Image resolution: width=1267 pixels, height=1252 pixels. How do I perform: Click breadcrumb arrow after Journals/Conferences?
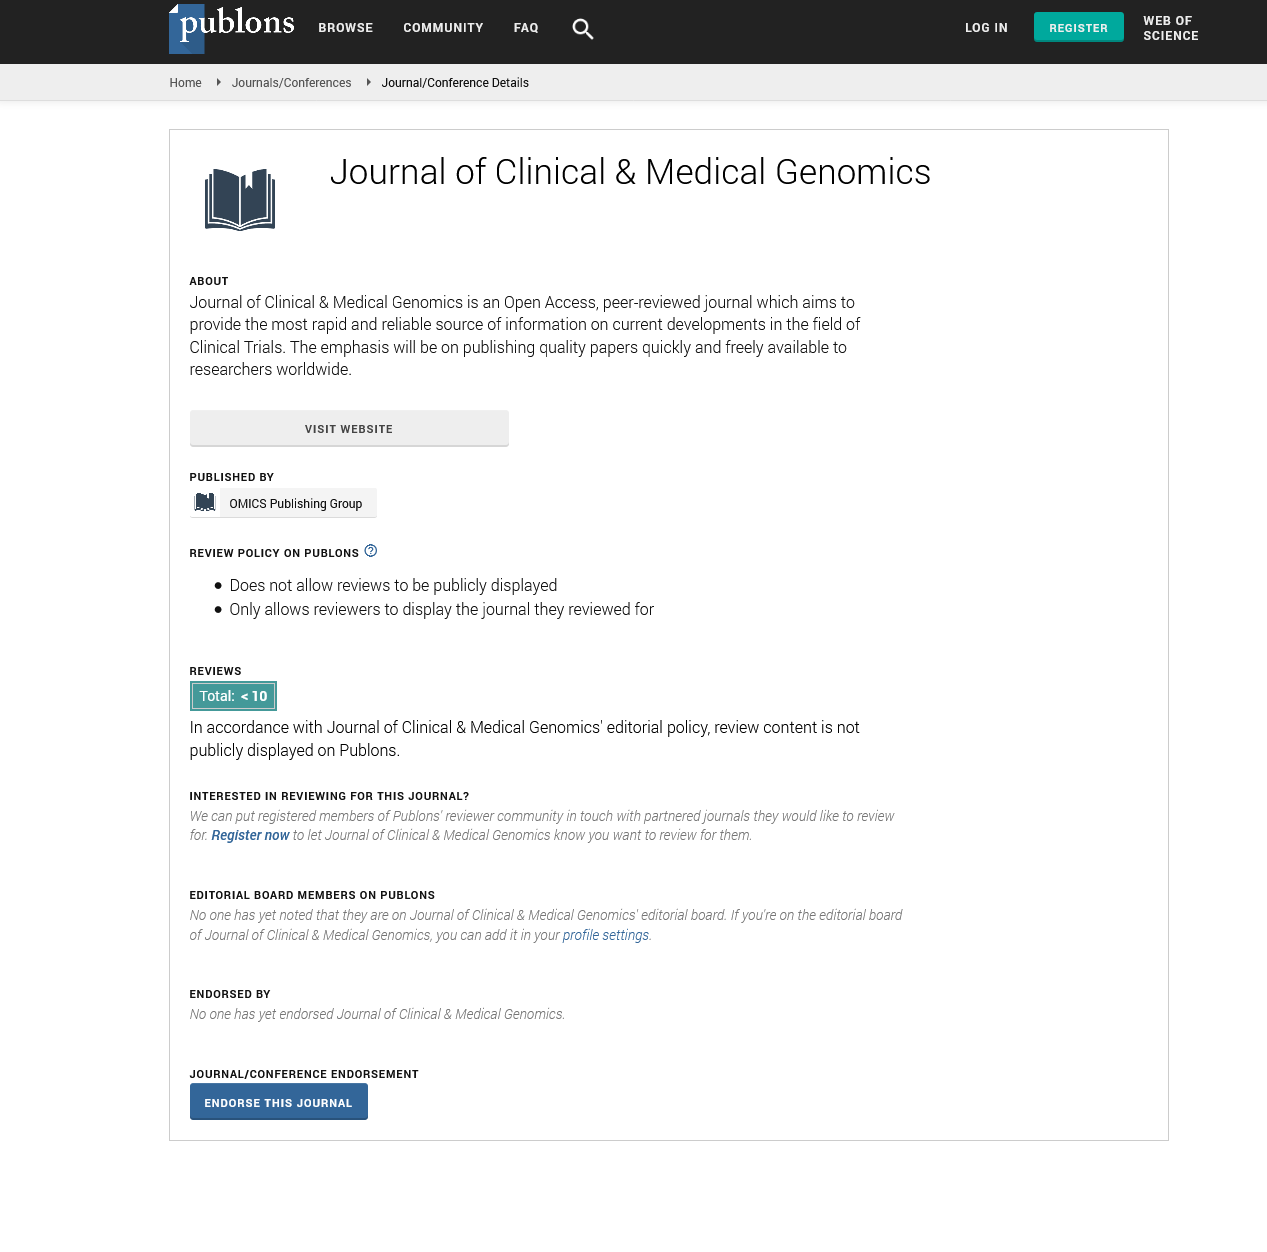click(368, 82)
